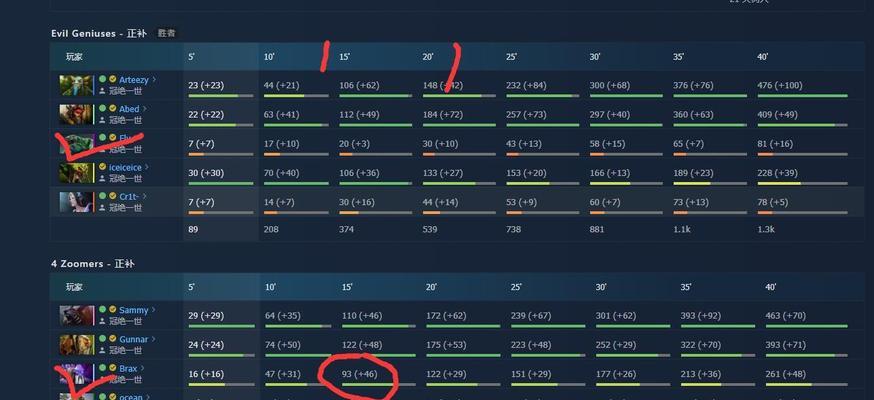Open Arteezy's hero portrait
The image size is (874, 400).
coord(77,85)
